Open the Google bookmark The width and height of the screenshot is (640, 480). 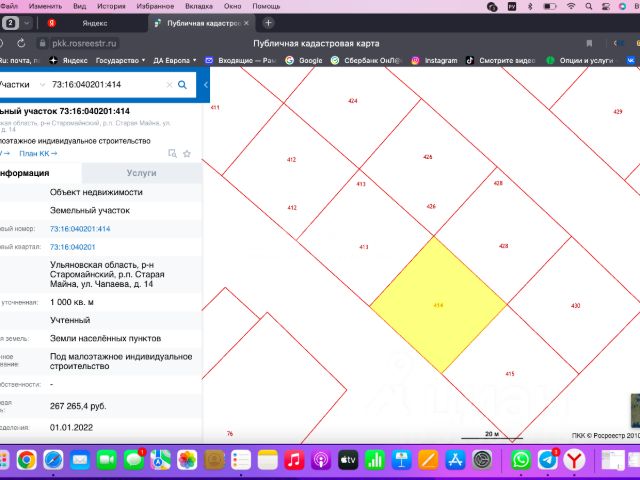(304, 60)
